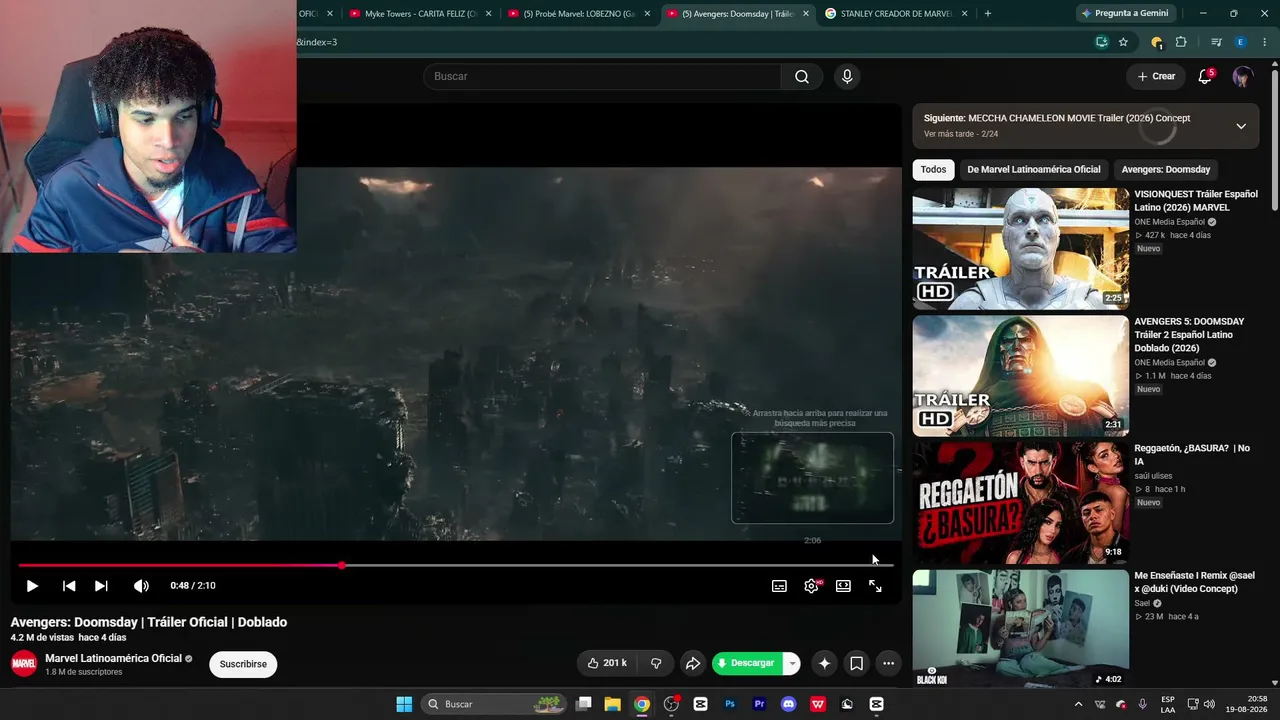Open the Chrome extensions puzzle icon

click(1181, 42)
